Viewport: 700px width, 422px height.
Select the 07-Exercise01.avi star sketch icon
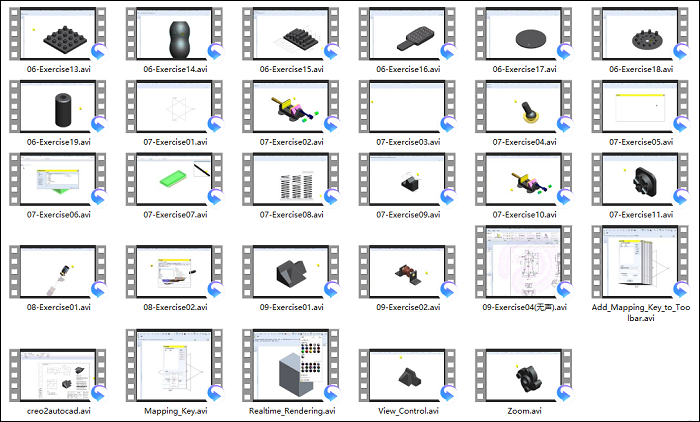(x=175, y=107)
